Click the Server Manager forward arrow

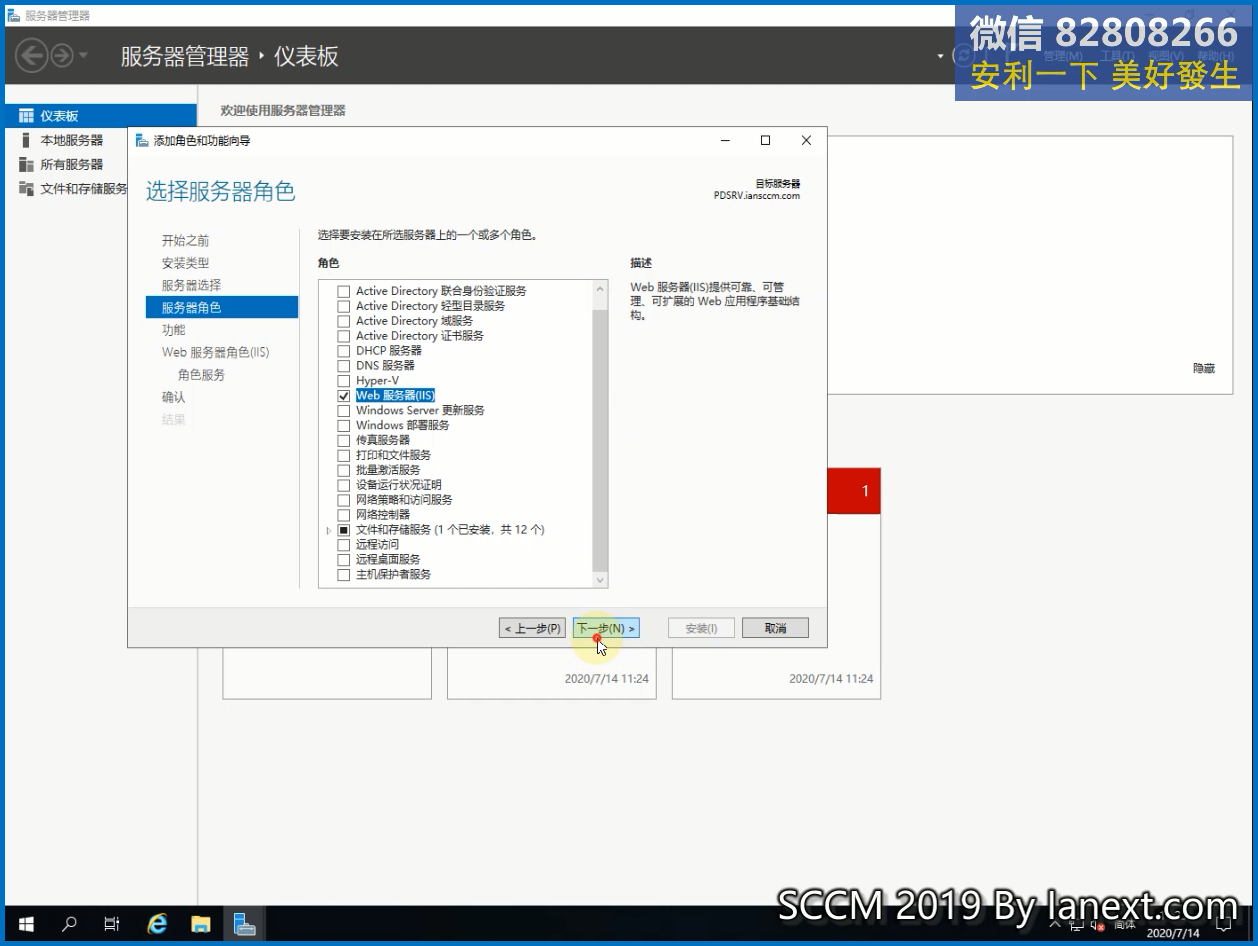pyautogui.click(x=62, y=55)
